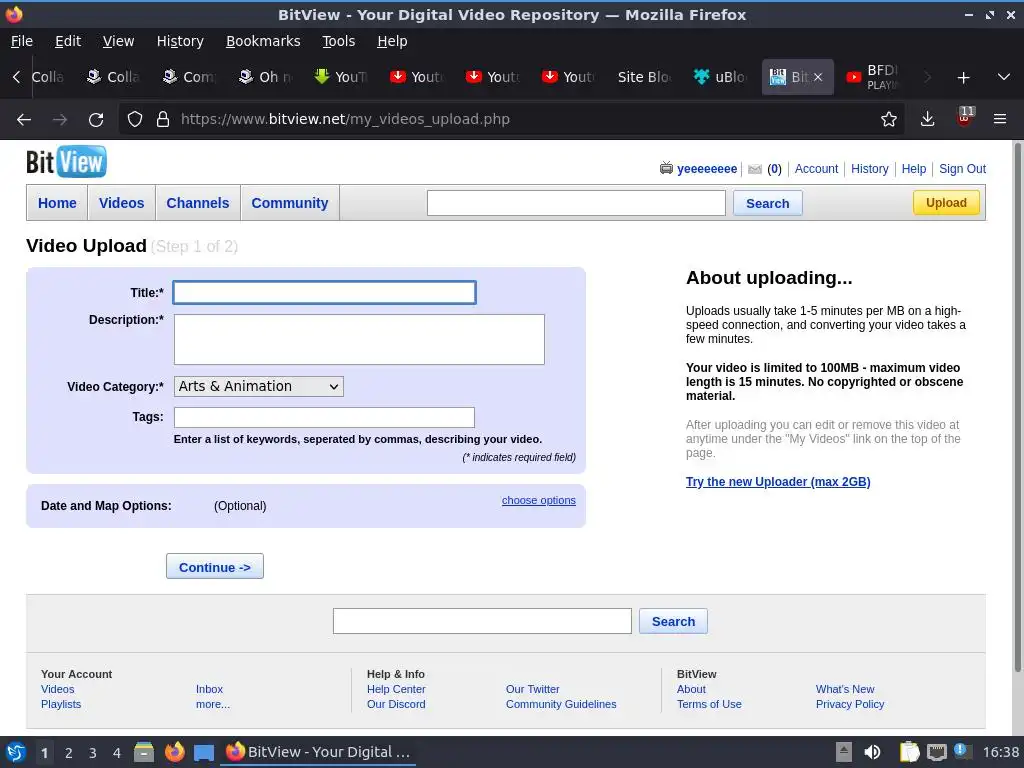
Task: Click the top search text box
Action: [576, 203]
